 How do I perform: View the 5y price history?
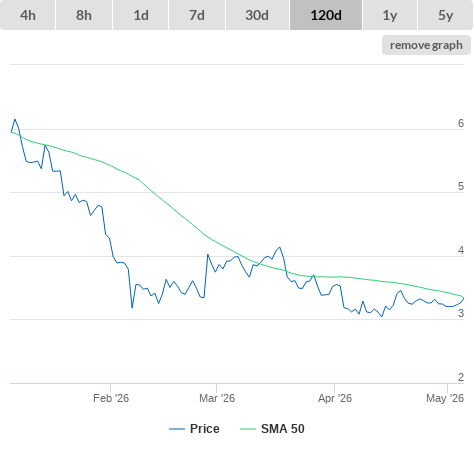tap(446, 15)
